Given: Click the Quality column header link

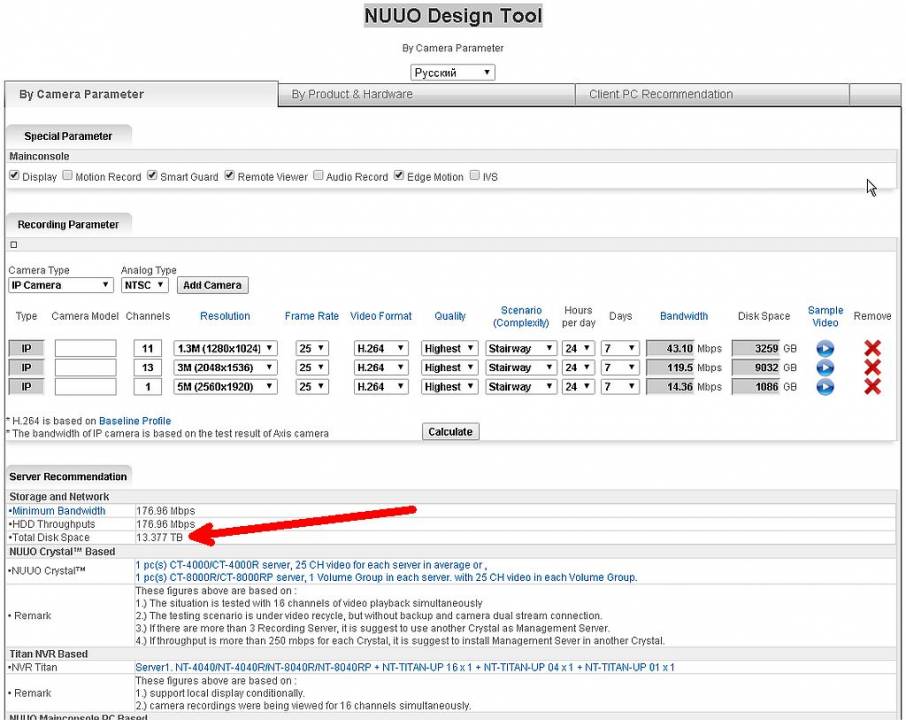Looking at the screenshot, I should pyautogui.click(x=450, y=316).
